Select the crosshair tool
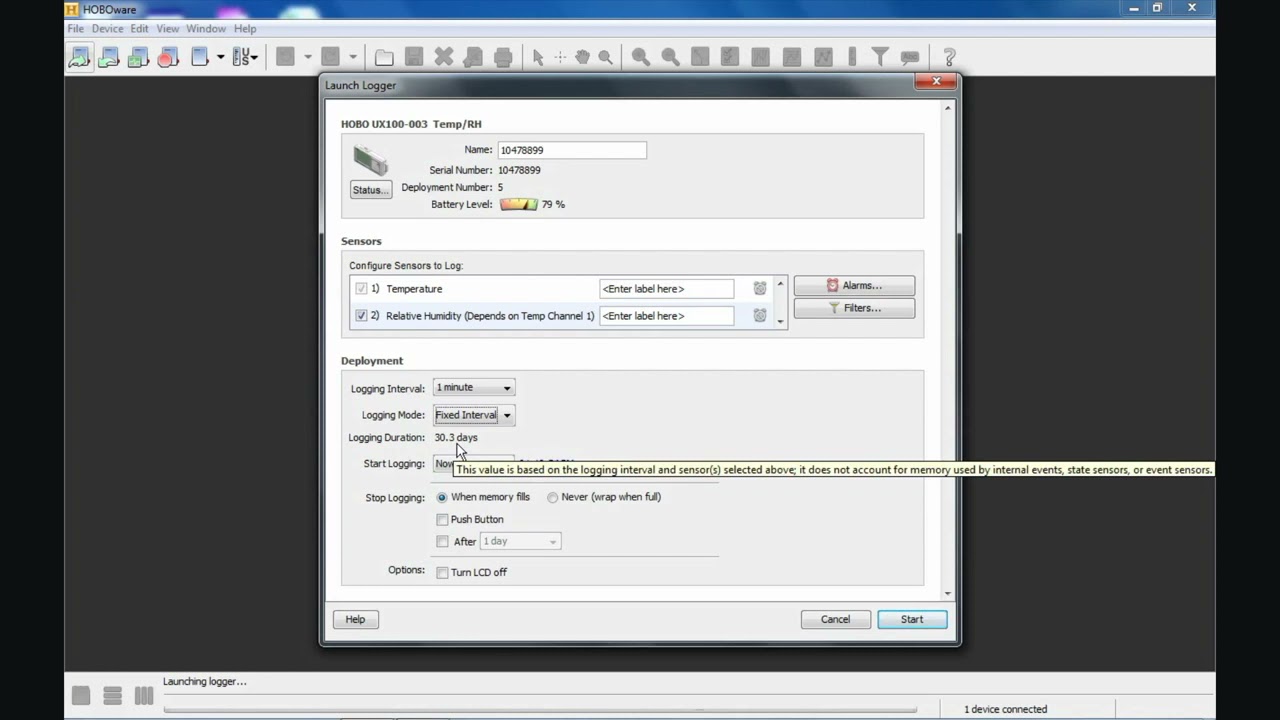 (x=560, y=57)
